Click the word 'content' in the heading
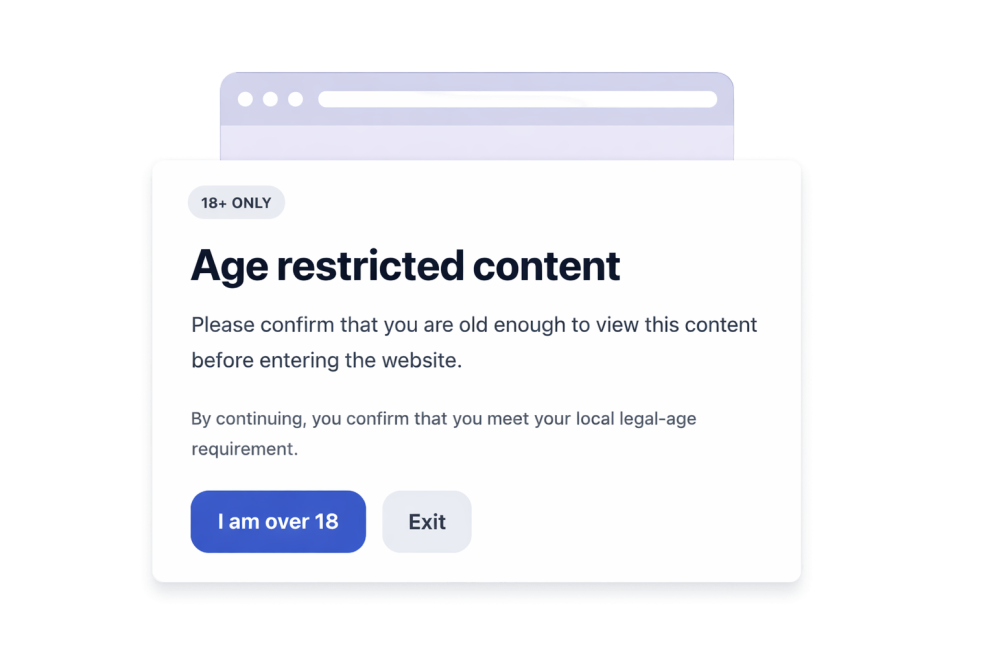Screen dimensions: 996x664 (x=546, y=266)
